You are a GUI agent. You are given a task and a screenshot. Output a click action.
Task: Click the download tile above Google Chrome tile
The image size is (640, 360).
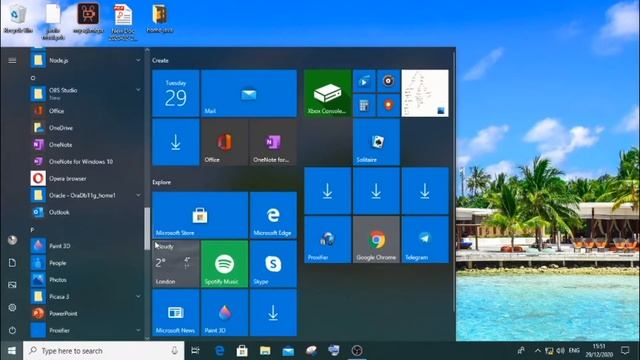coord(376,191)
